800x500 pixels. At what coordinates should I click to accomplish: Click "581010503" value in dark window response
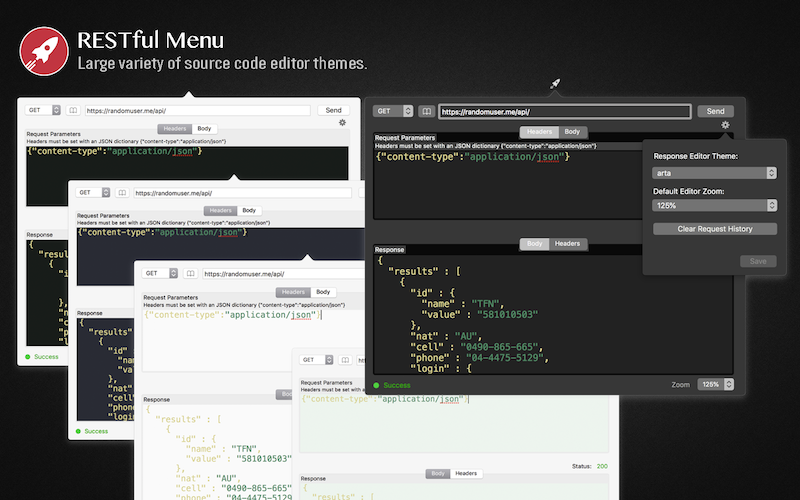(x=507, y=314)
